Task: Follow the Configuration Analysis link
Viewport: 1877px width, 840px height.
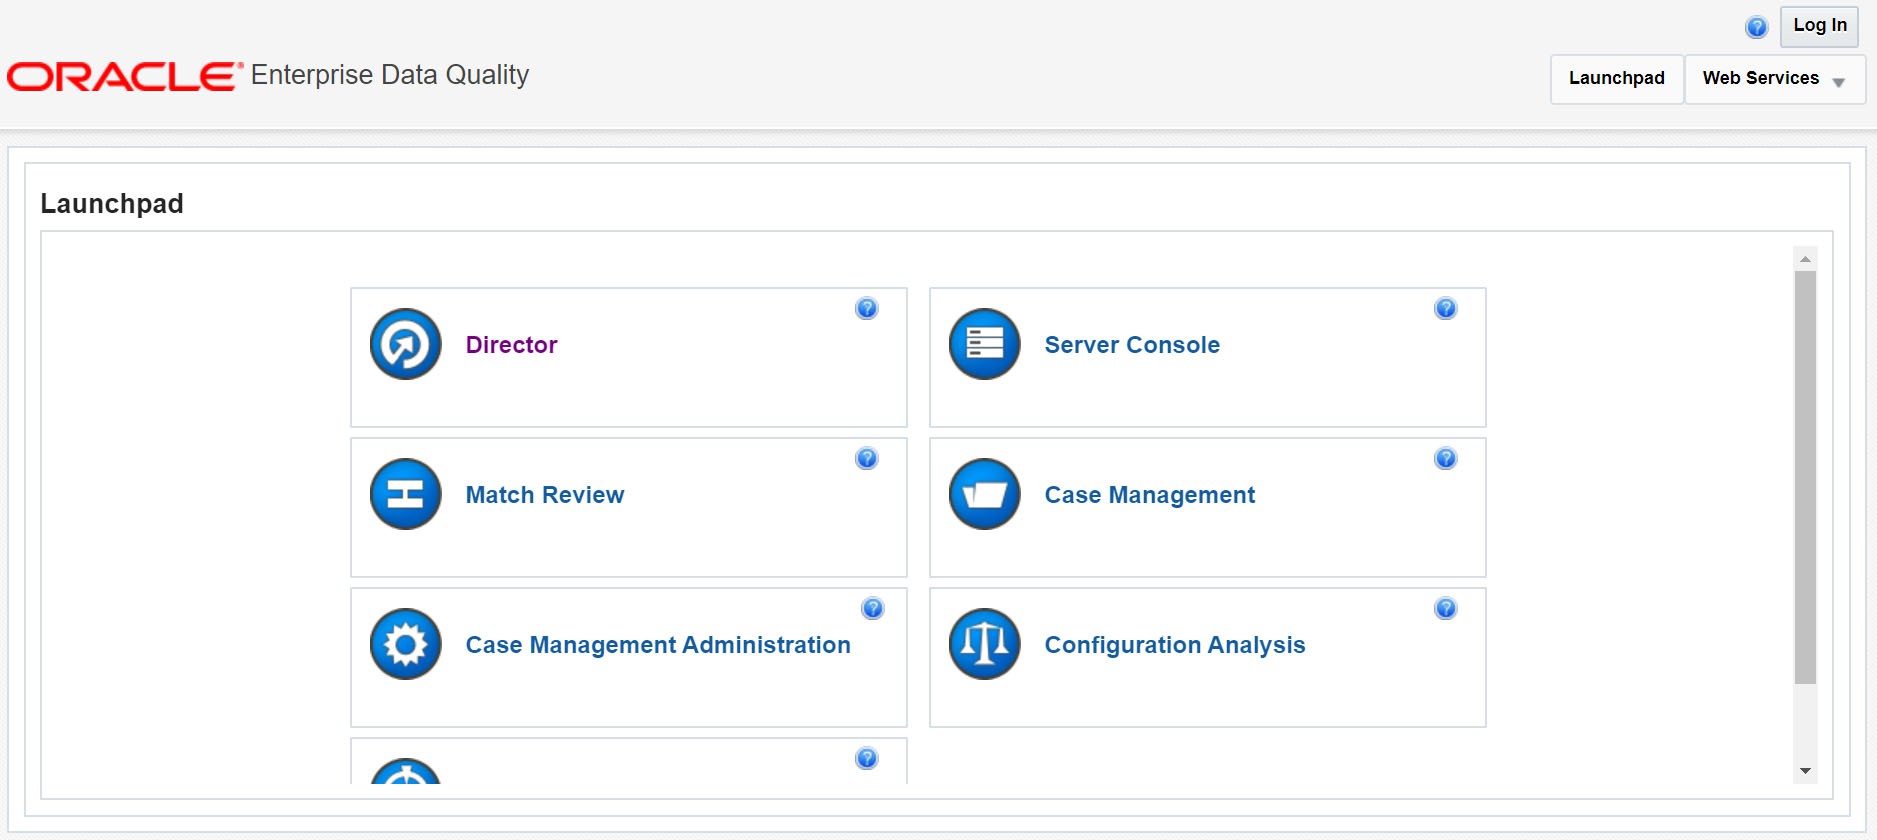Action: tap(1175, 645)
